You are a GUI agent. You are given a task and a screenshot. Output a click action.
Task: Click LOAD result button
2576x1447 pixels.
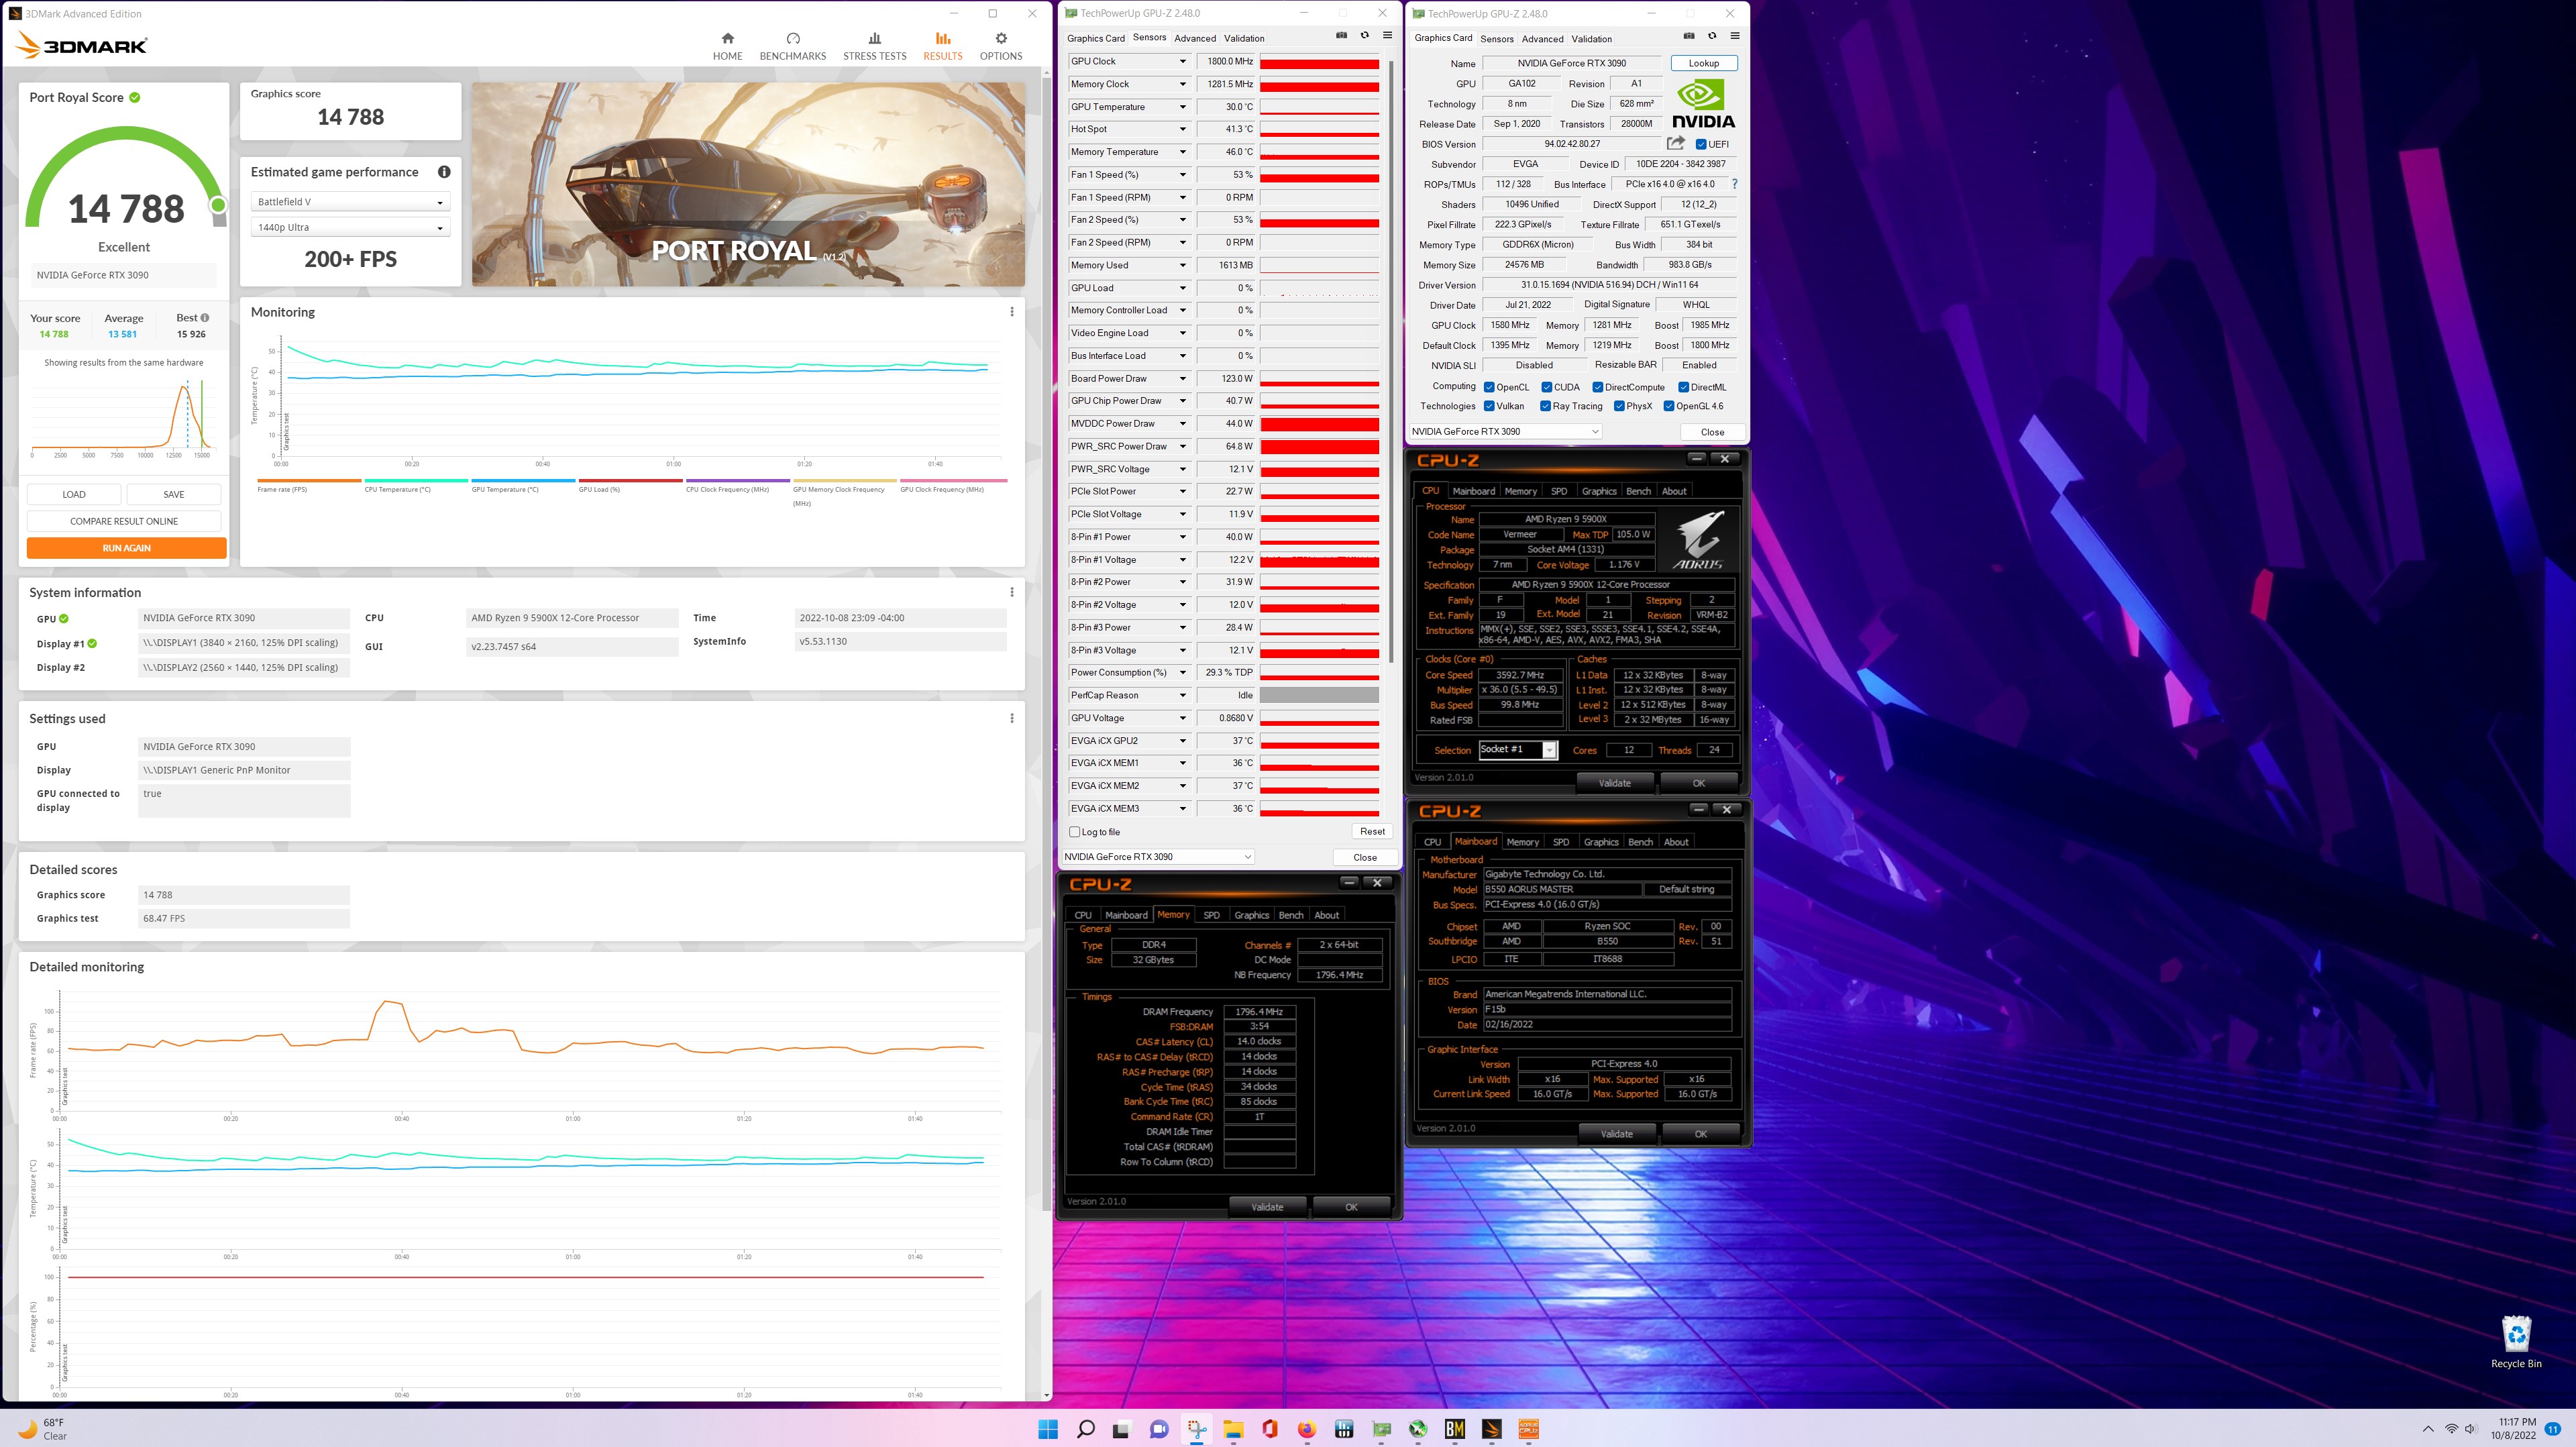(74, 494)
